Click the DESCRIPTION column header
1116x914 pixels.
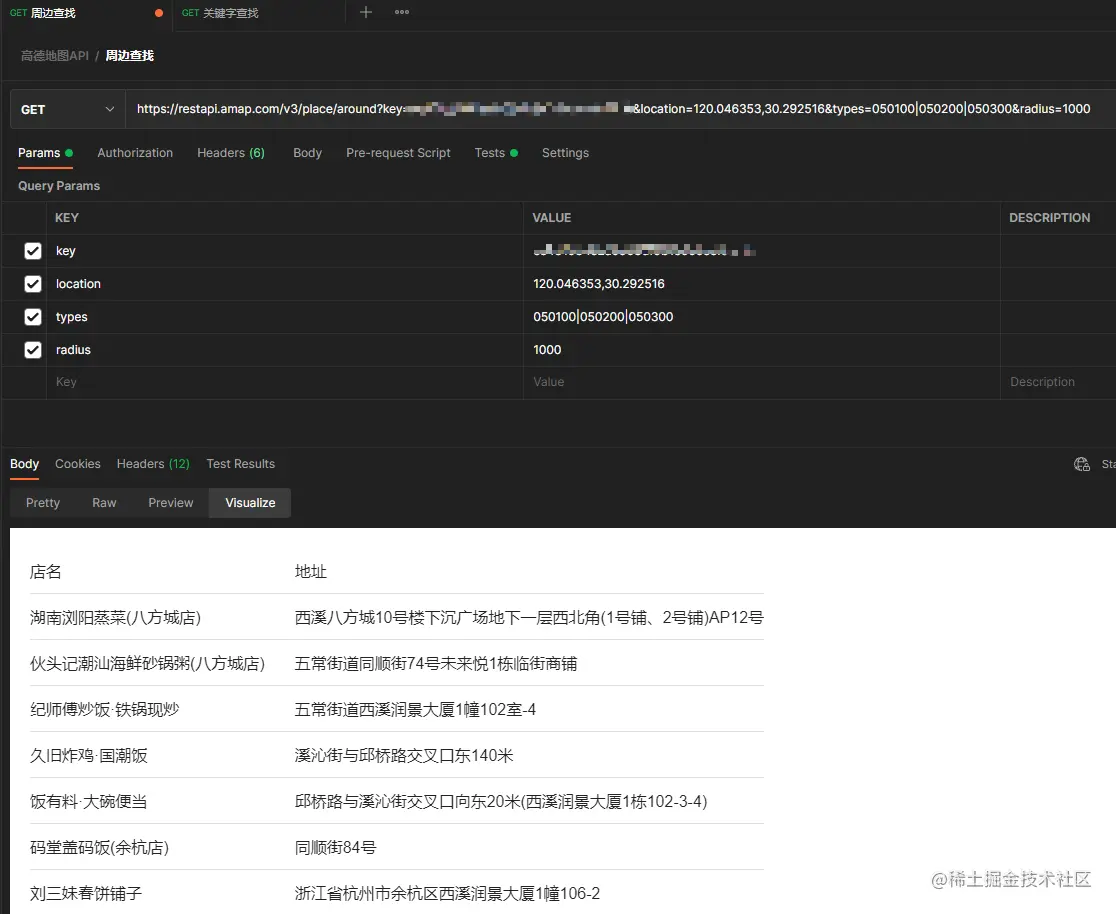tap(1049, 218)
